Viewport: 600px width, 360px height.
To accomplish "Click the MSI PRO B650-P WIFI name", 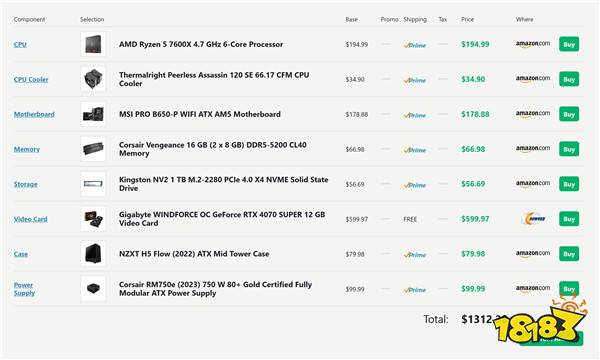I will pyautogui.click(x=200, y=114).
